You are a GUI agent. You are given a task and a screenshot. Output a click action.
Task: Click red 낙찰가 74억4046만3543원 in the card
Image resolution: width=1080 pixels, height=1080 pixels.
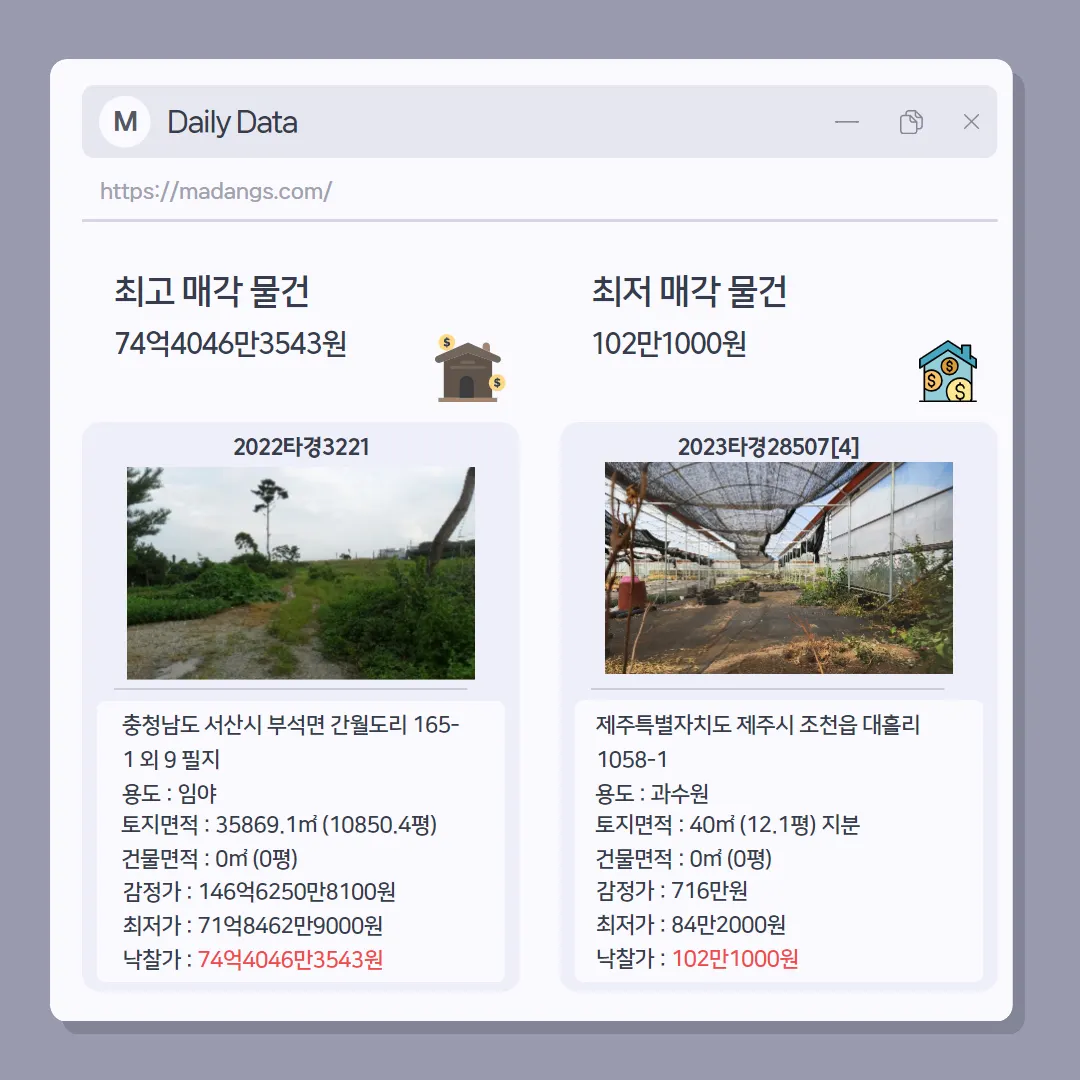[291, 959]
